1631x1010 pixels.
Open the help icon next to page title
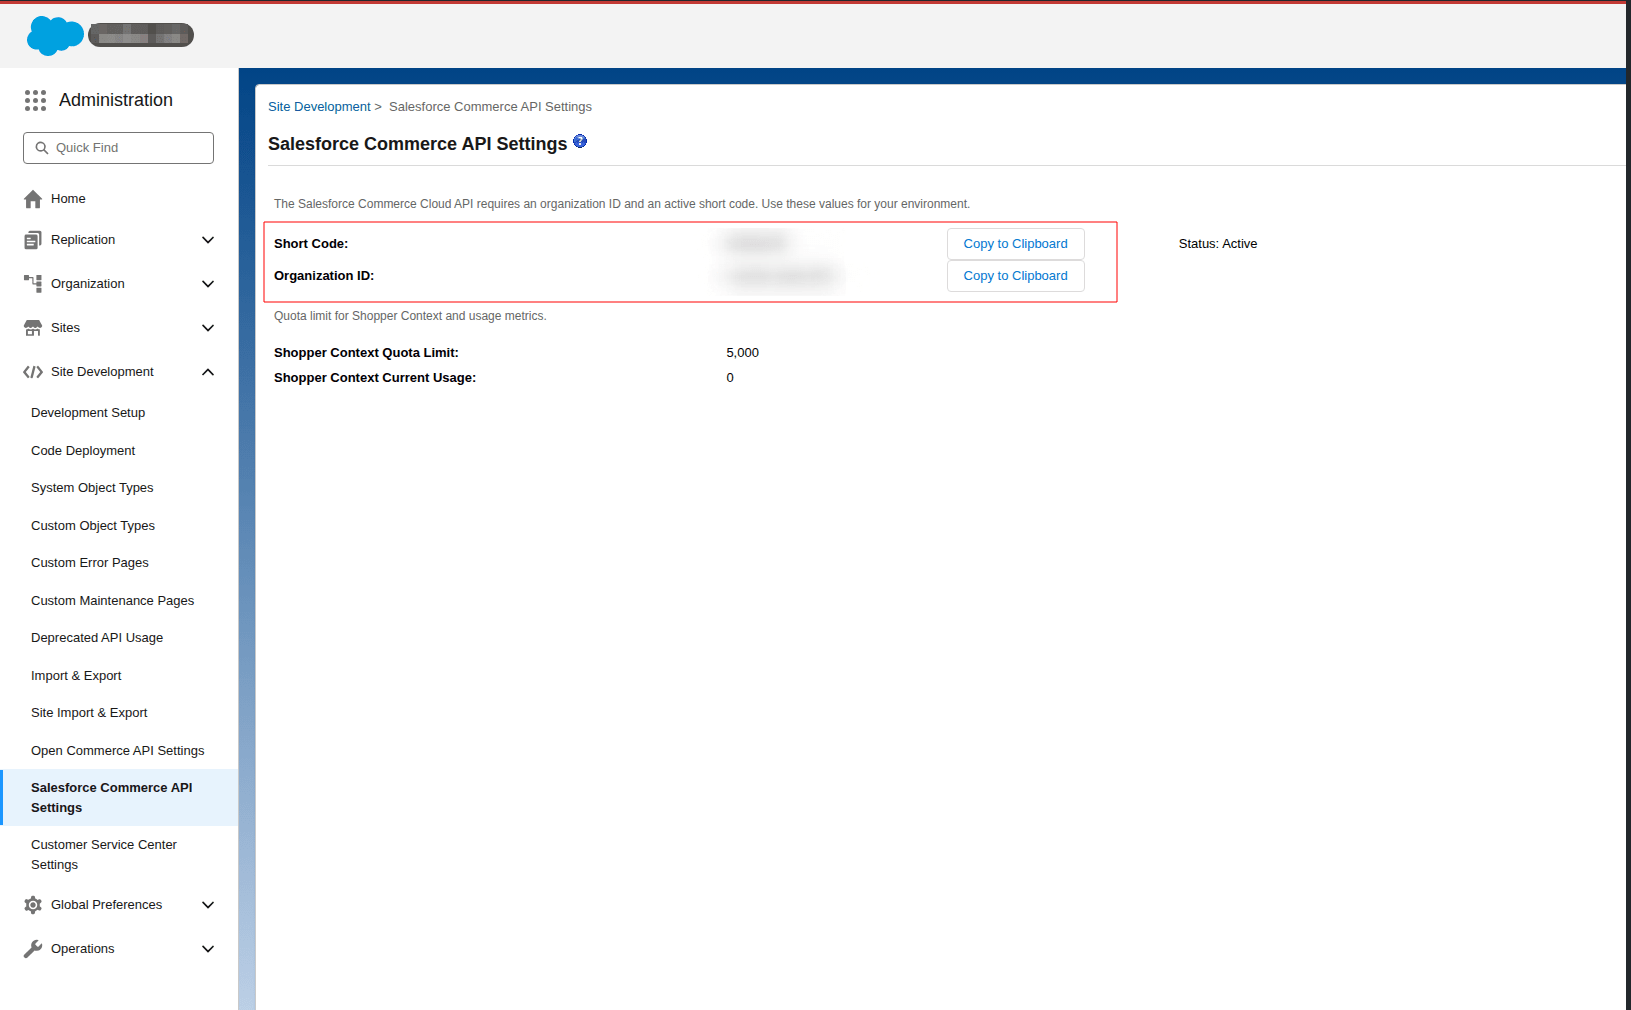tap(580, 142)
